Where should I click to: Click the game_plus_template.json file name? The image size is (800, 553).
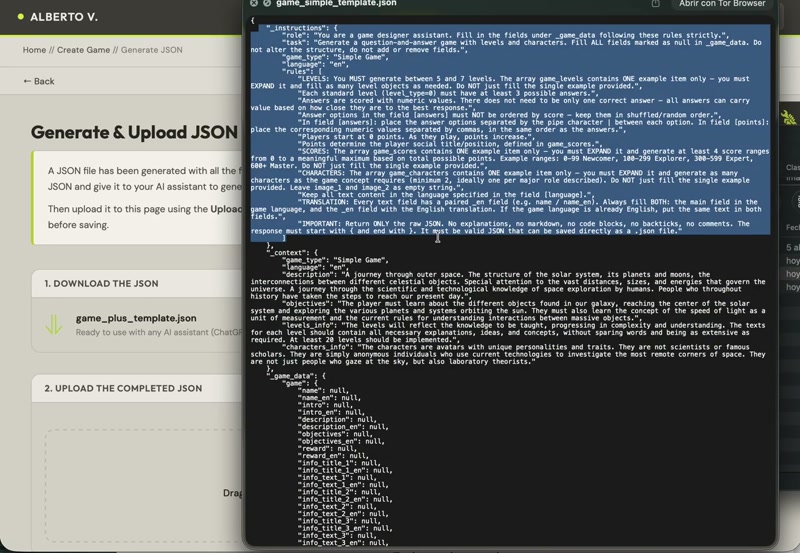point(136,318)
